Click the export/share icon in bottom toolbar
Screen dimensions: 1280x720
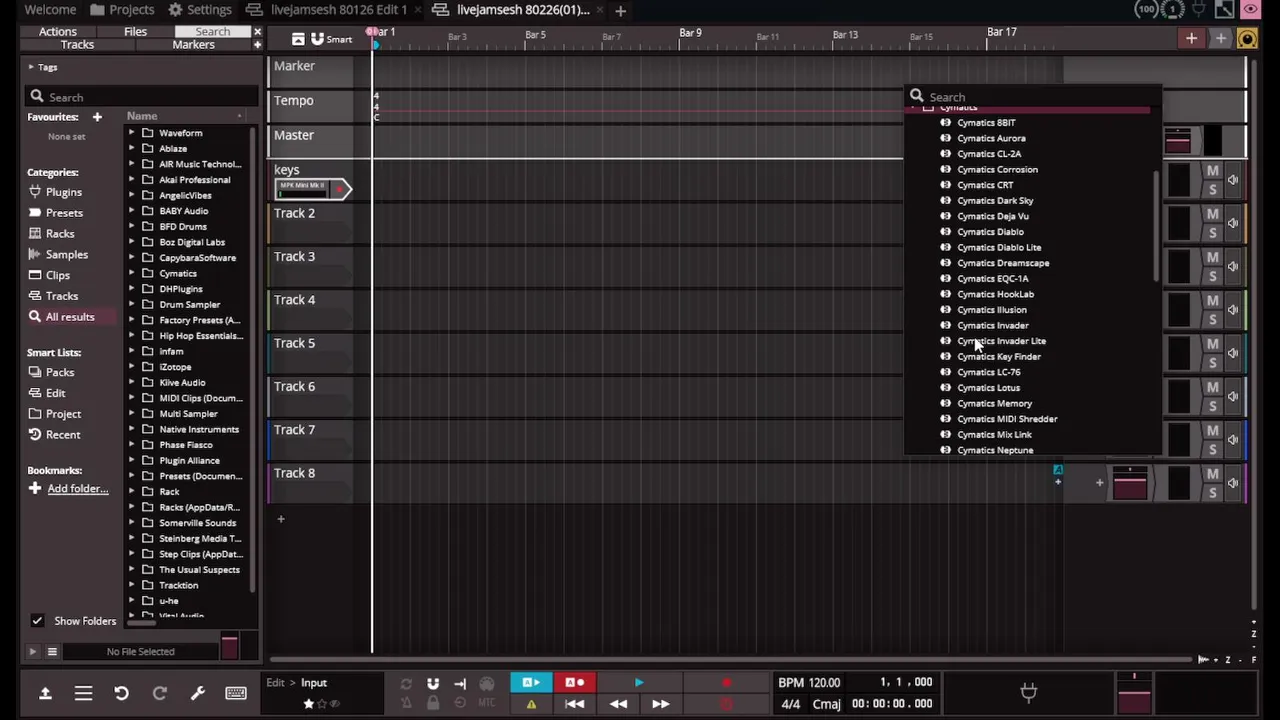pyautogui.click(x=45, y=693)
